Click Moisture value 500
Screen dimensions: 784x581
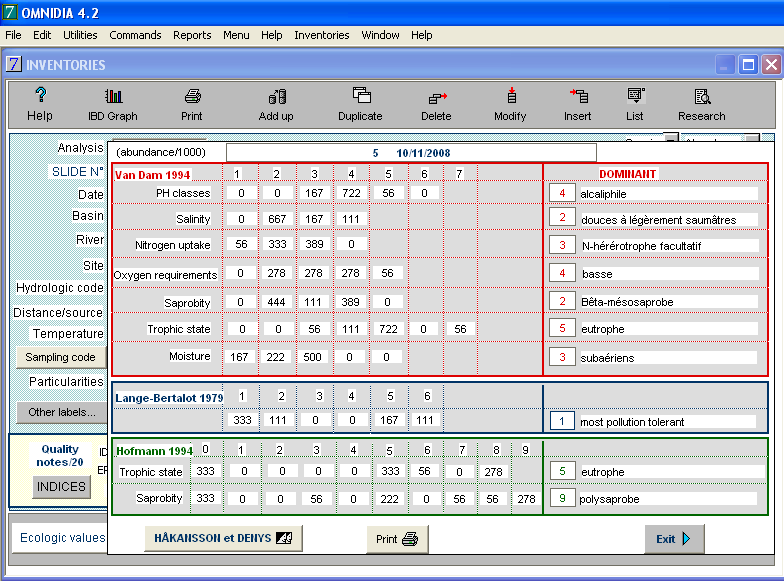click(x=312, y=357)
